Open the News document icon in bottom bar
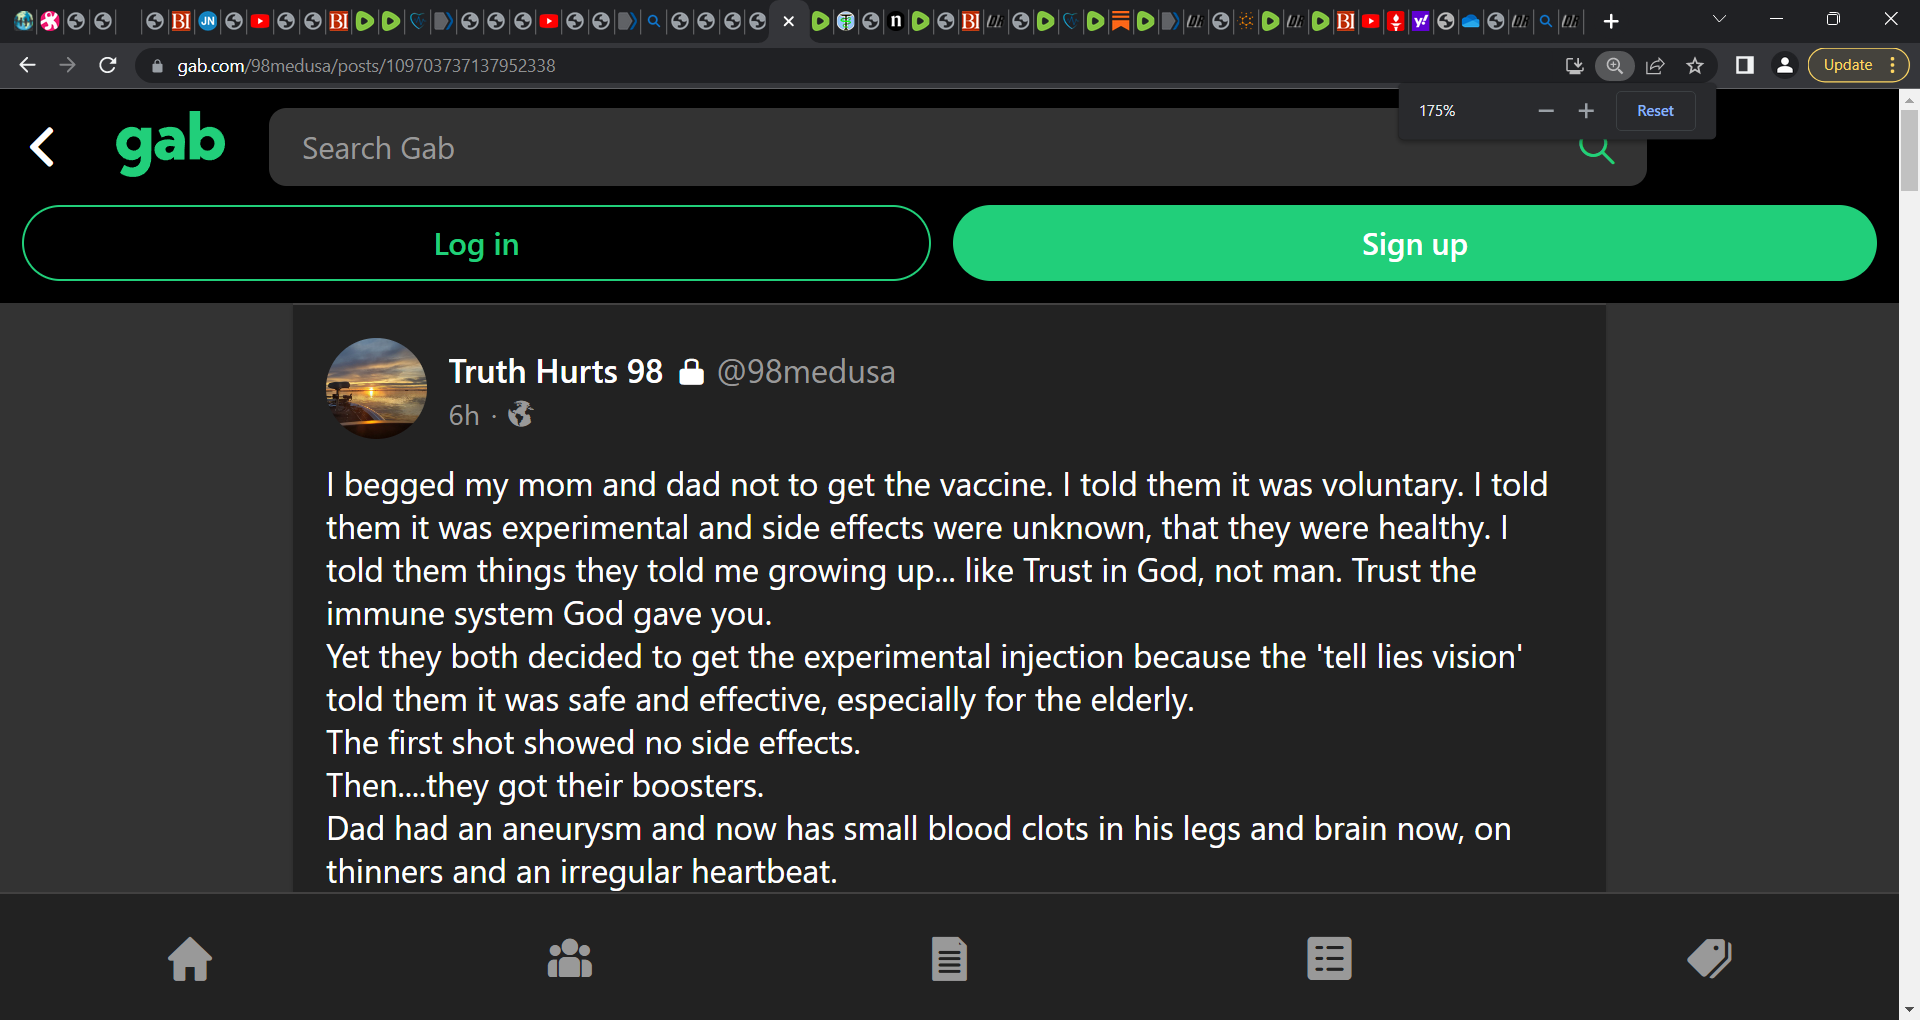 click(x=949, y=959)
